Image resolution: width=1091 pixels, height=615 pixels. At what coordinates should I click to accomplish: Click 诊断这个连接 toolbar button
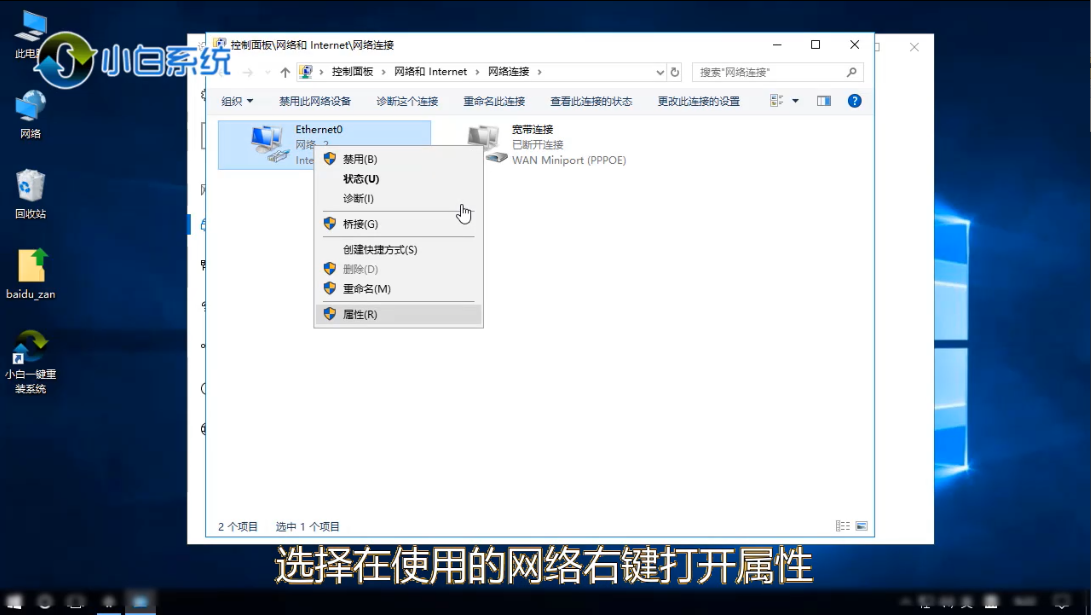pos(407,101)
